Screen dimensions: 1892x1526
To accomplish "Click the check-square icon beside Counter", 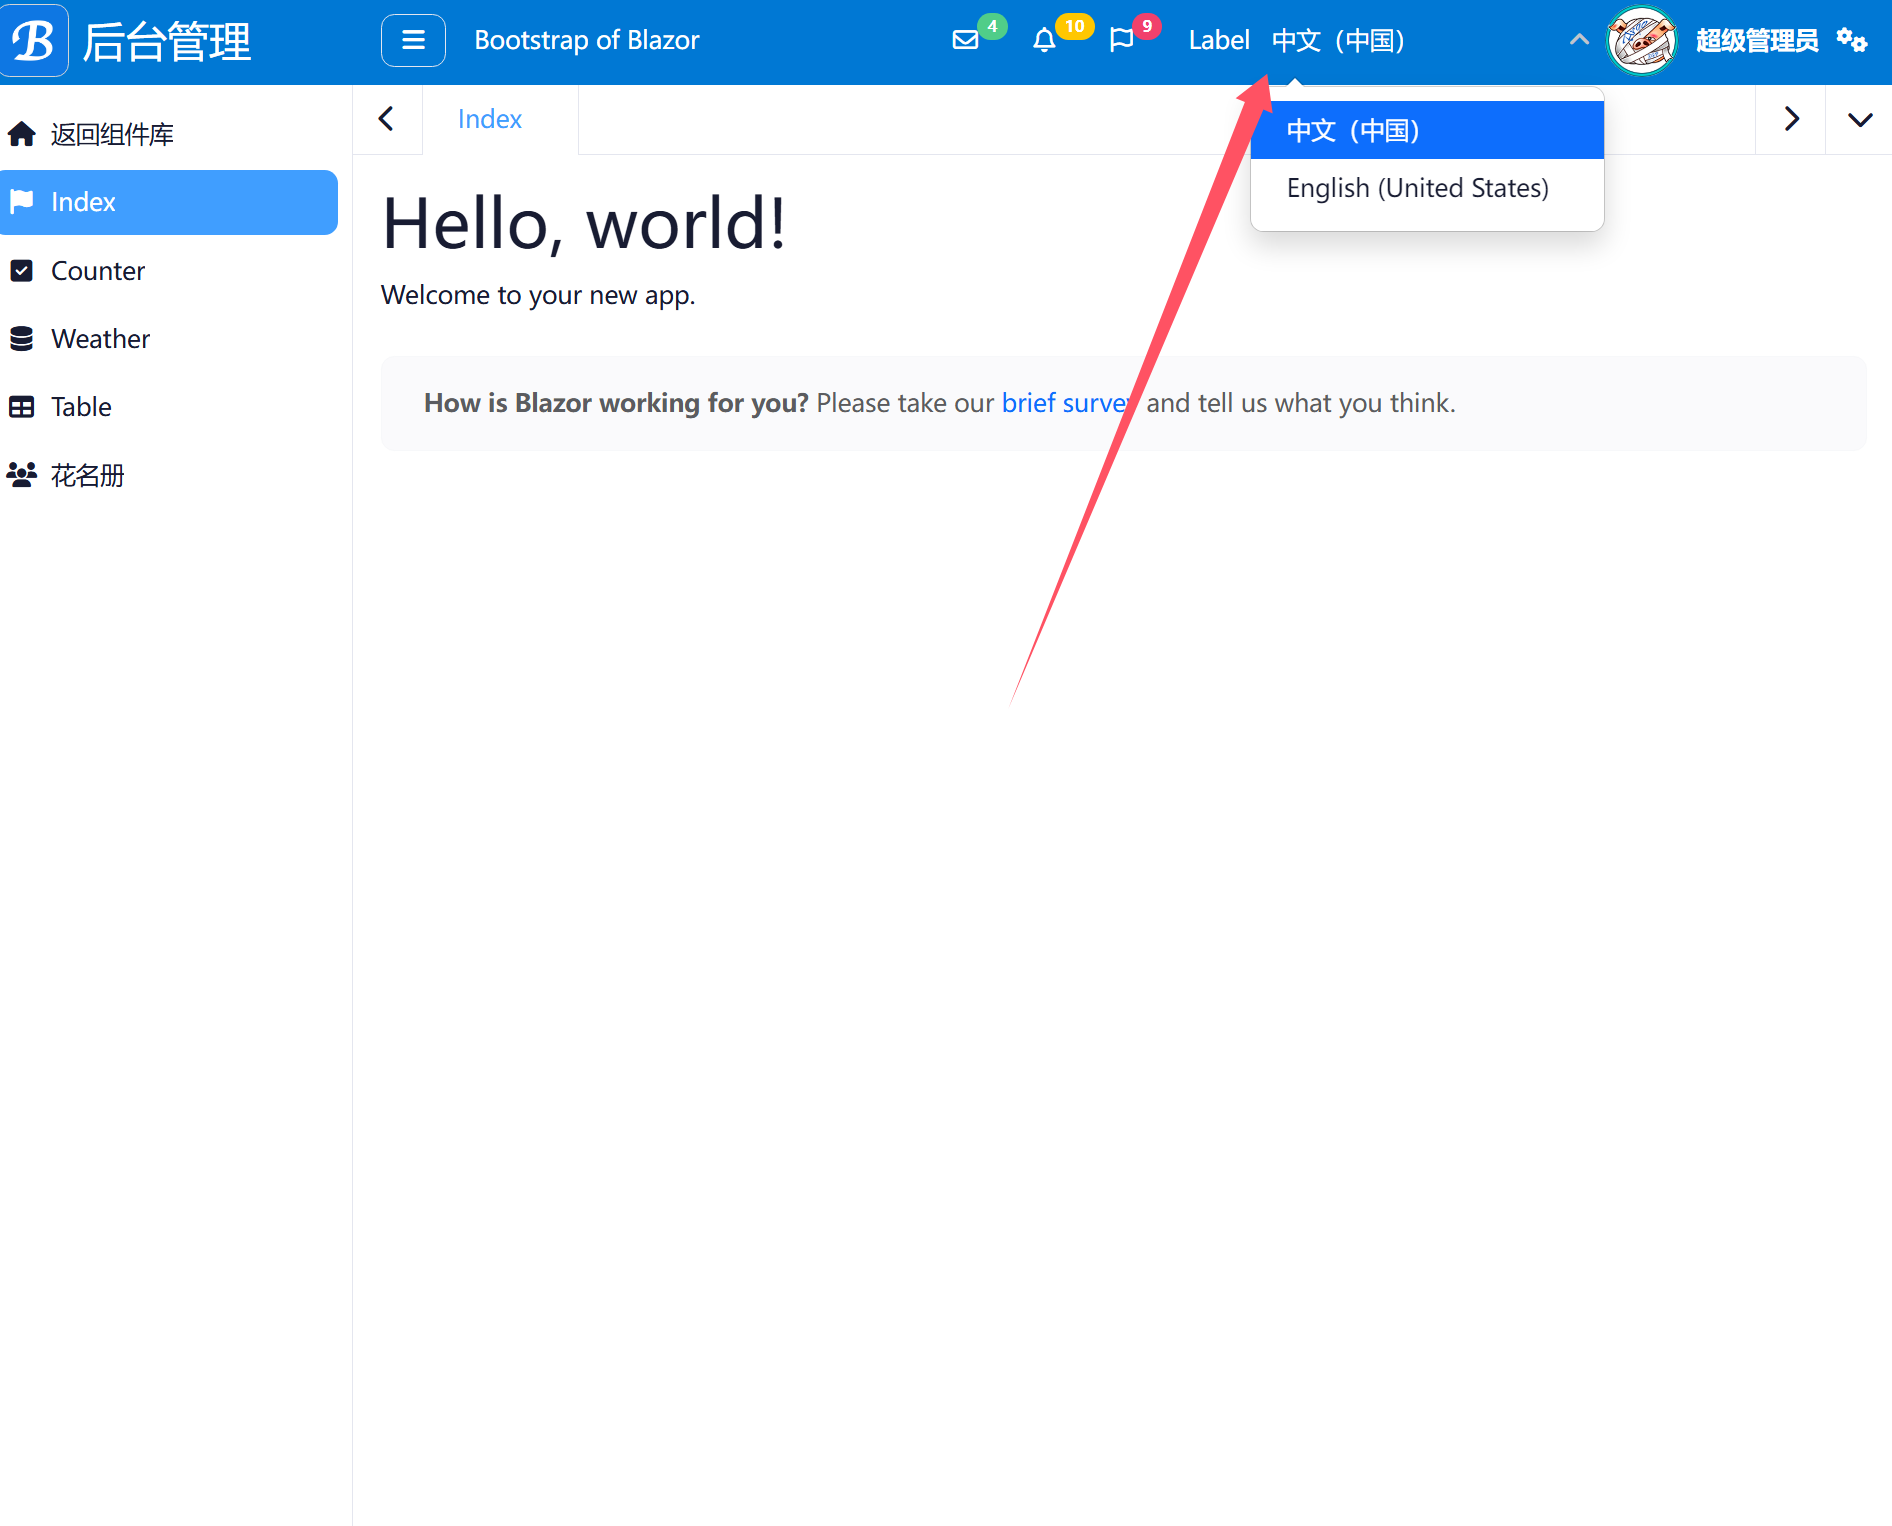I will tap(21, 271).
